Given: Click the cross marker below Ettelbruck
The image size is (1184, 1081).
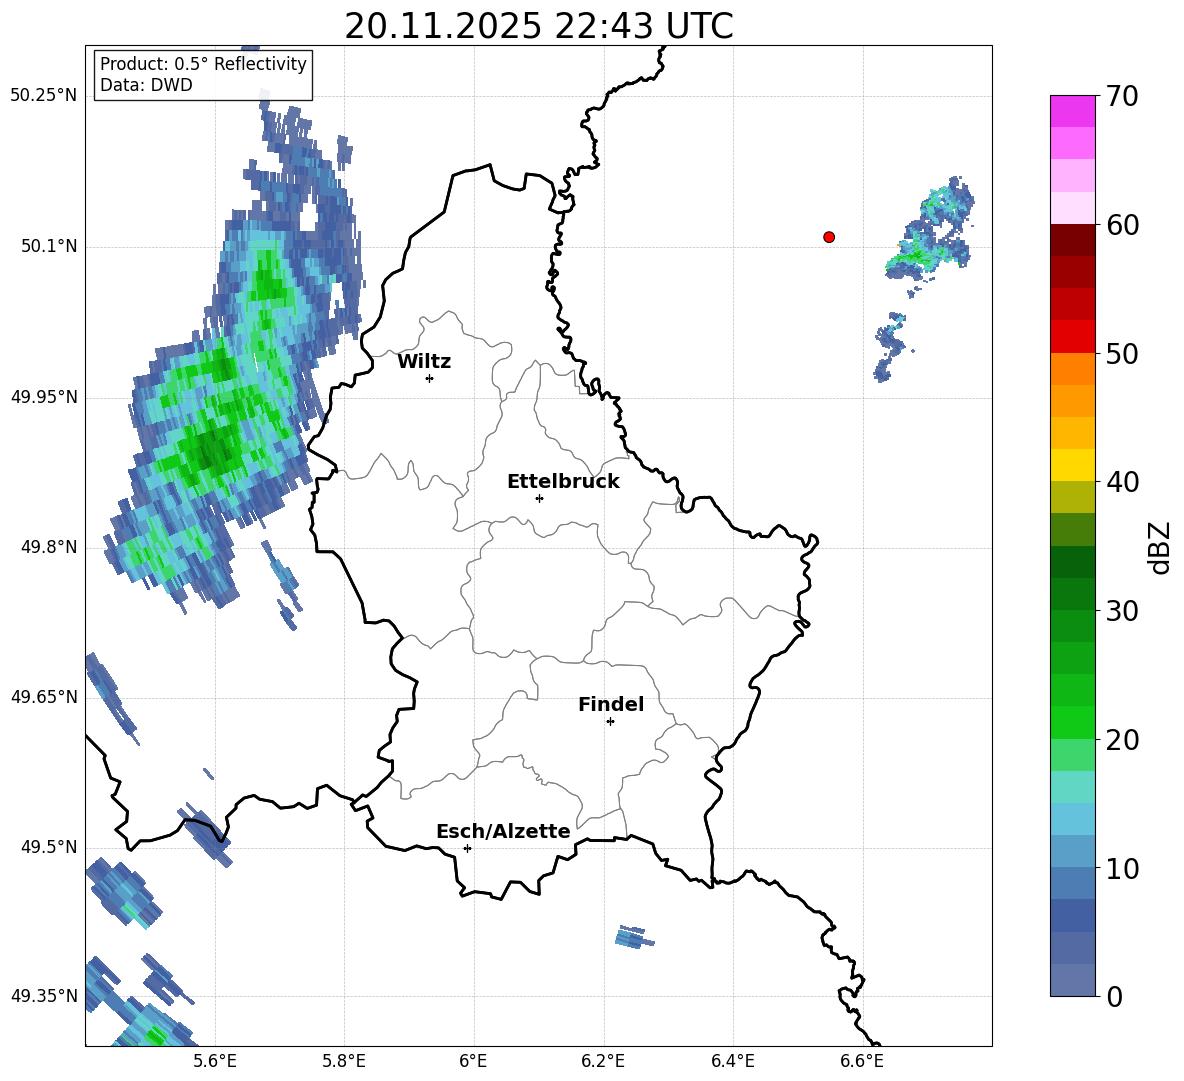Looking at the screenshot, I should point(539,498).
